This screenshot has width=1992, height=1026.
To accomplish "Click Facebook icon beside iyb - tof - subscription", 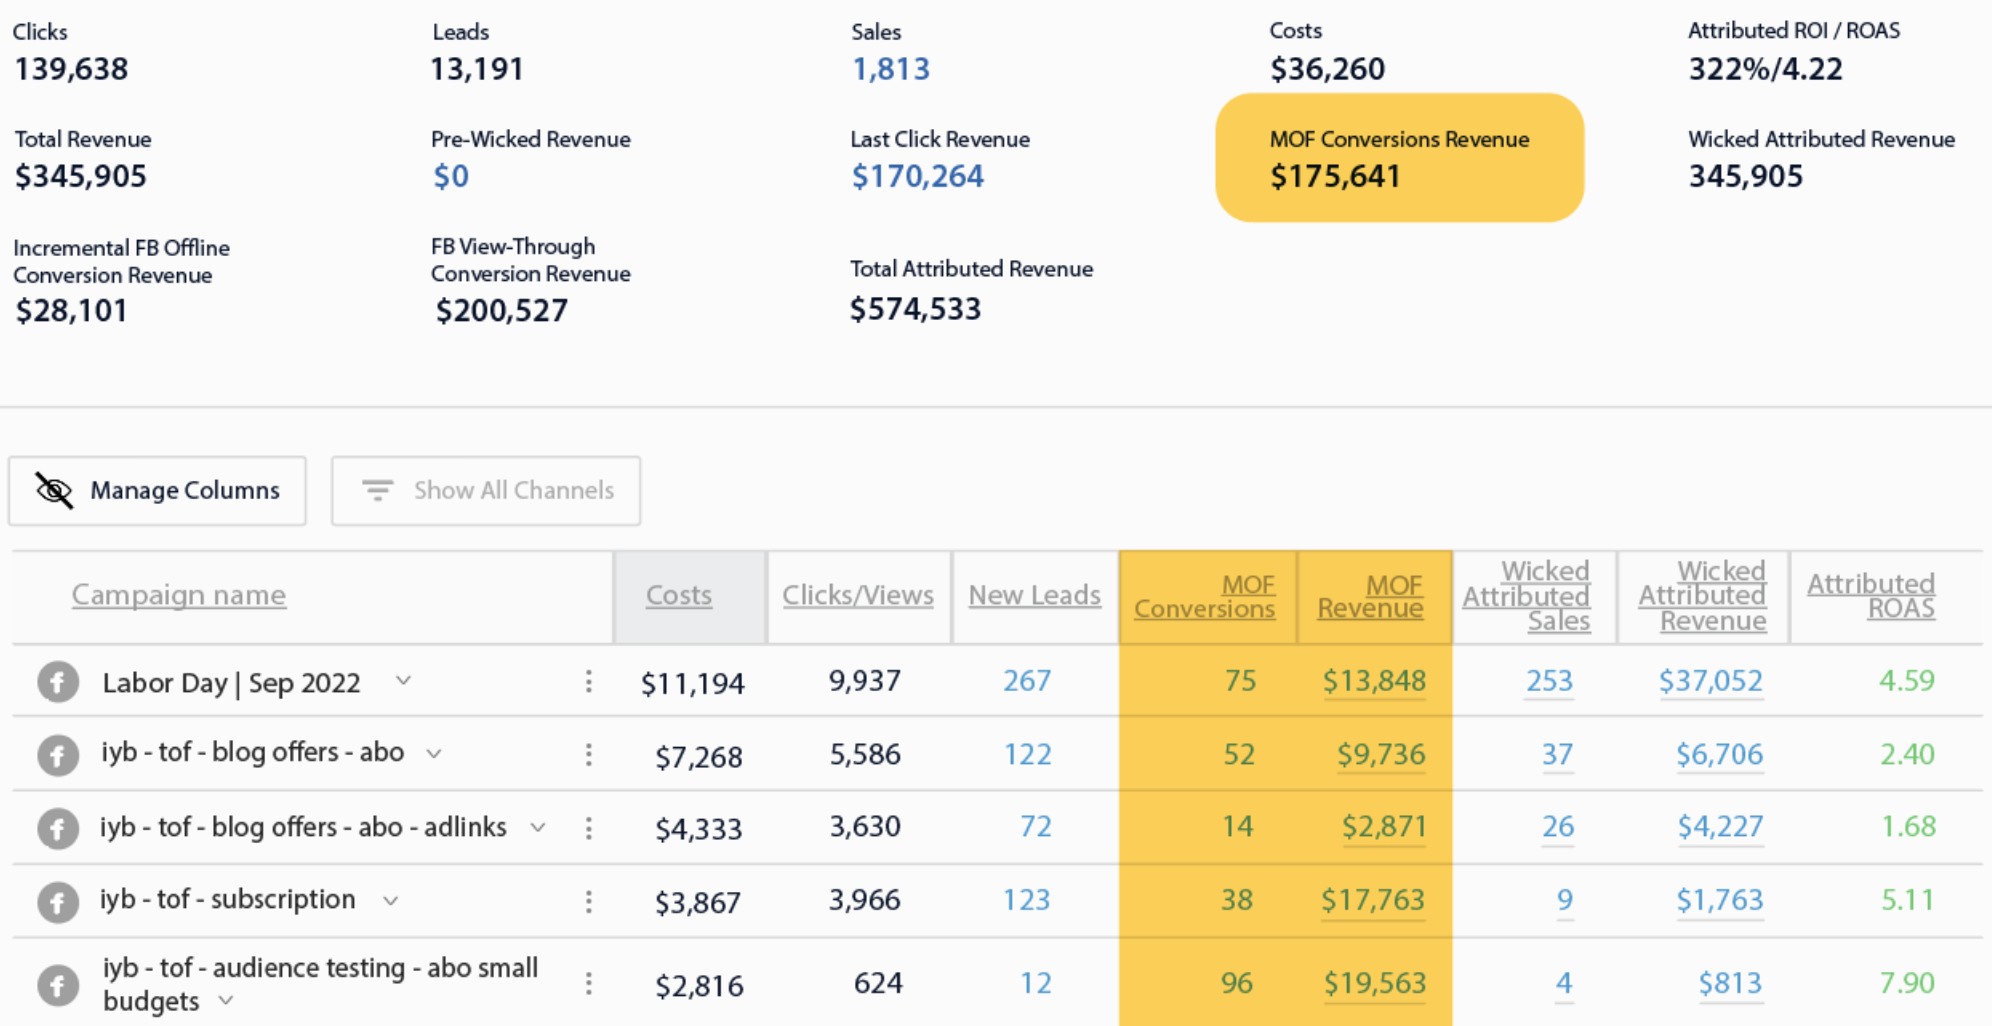I will 58,902.
